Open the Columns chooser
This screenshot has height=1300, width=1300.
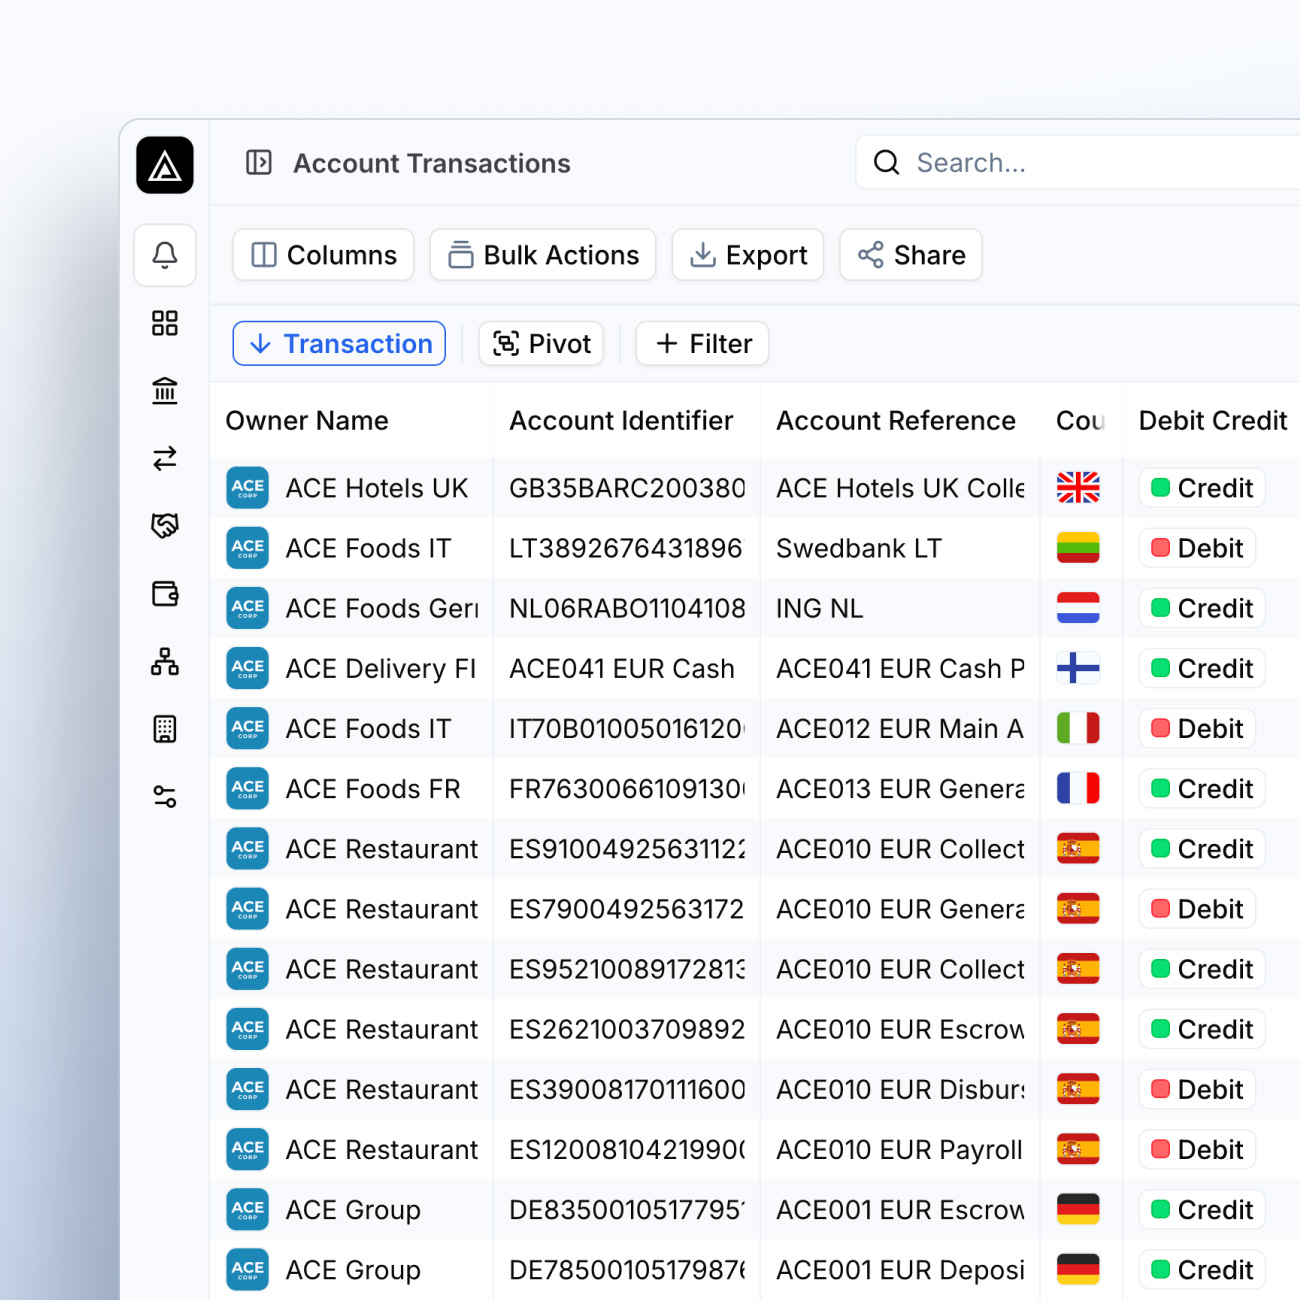pos(323,255)
